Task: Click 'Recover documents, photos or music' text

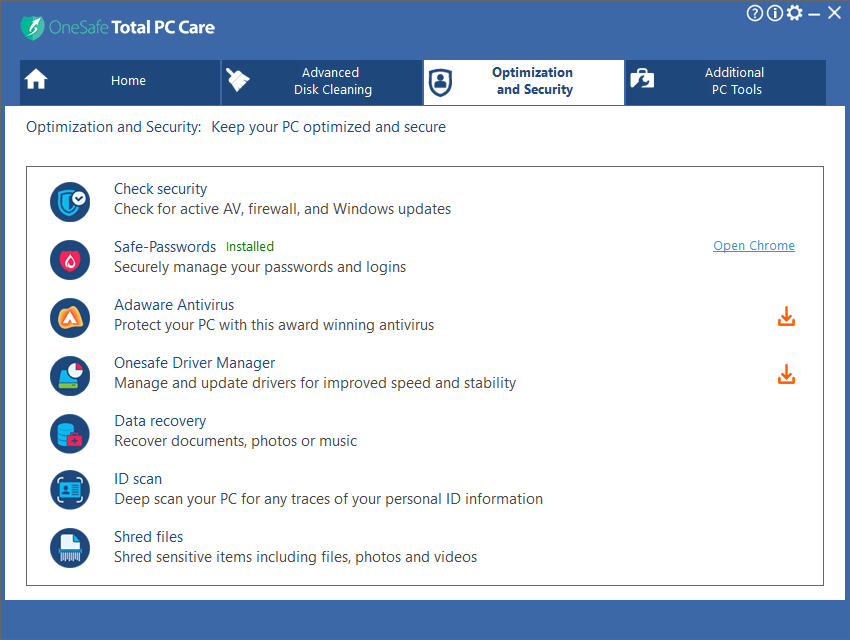Action: tap(235, 441)
